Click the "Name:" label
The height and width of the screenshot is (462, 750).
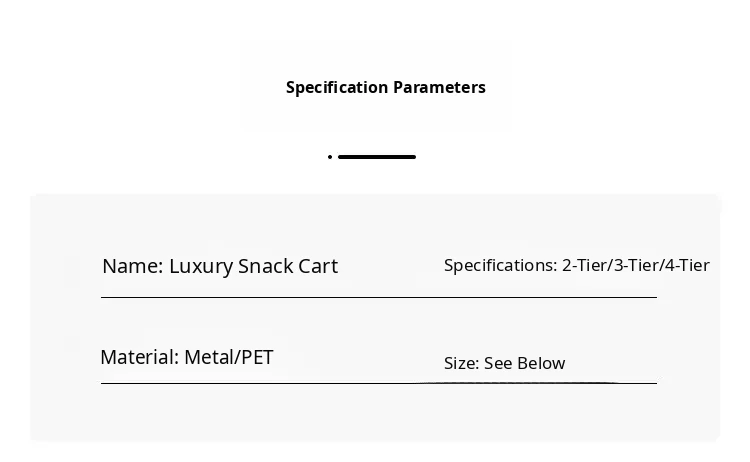click(x=132, y=266)
